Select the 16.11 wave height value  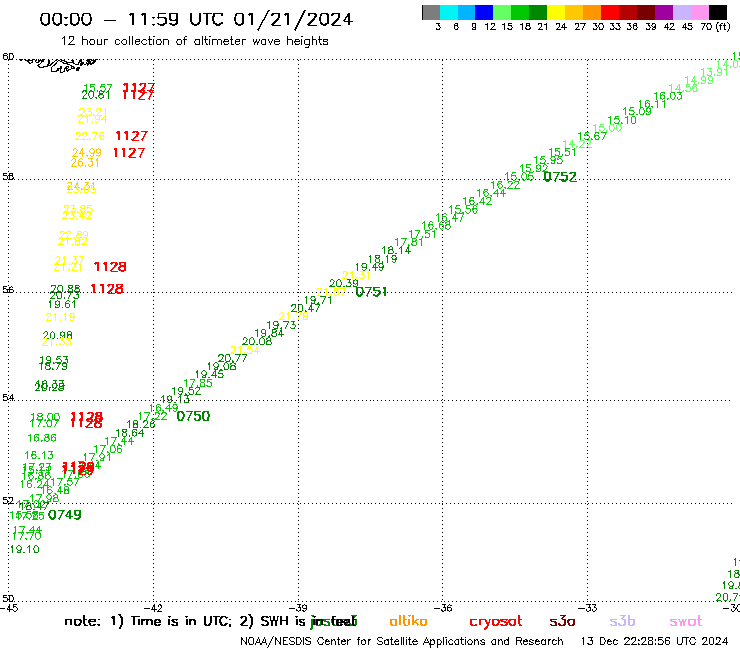[x=652, y=104]
